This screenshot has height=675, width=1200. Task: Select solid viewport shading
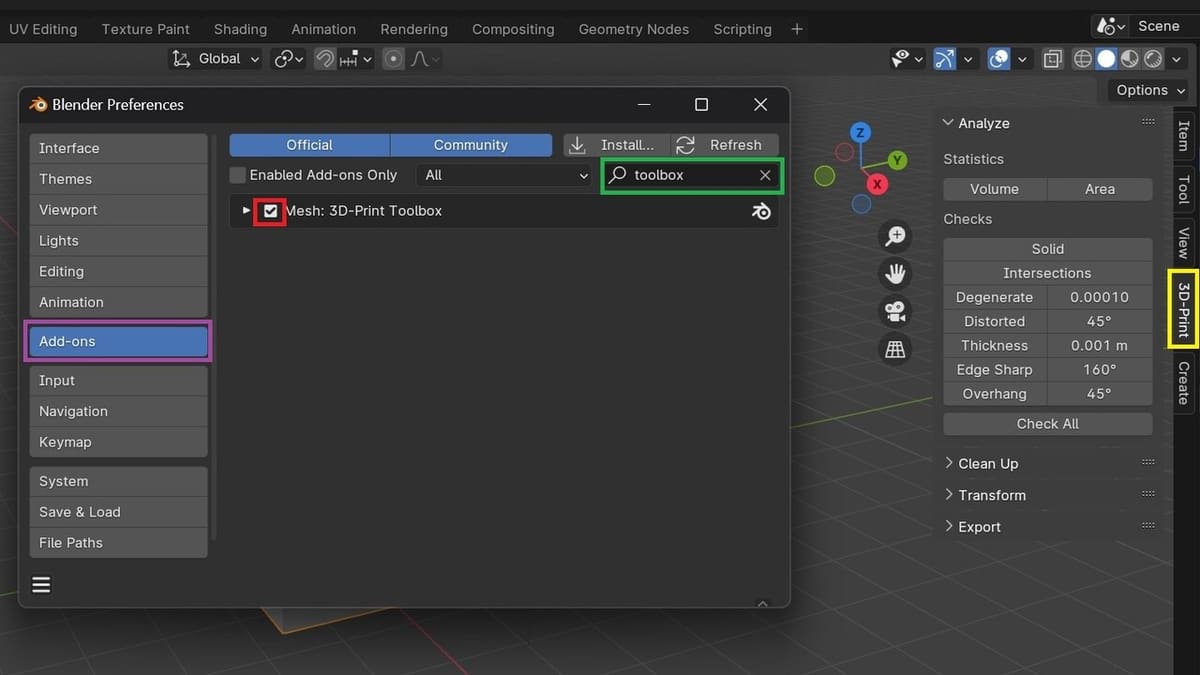click(x=1106, y=59)
